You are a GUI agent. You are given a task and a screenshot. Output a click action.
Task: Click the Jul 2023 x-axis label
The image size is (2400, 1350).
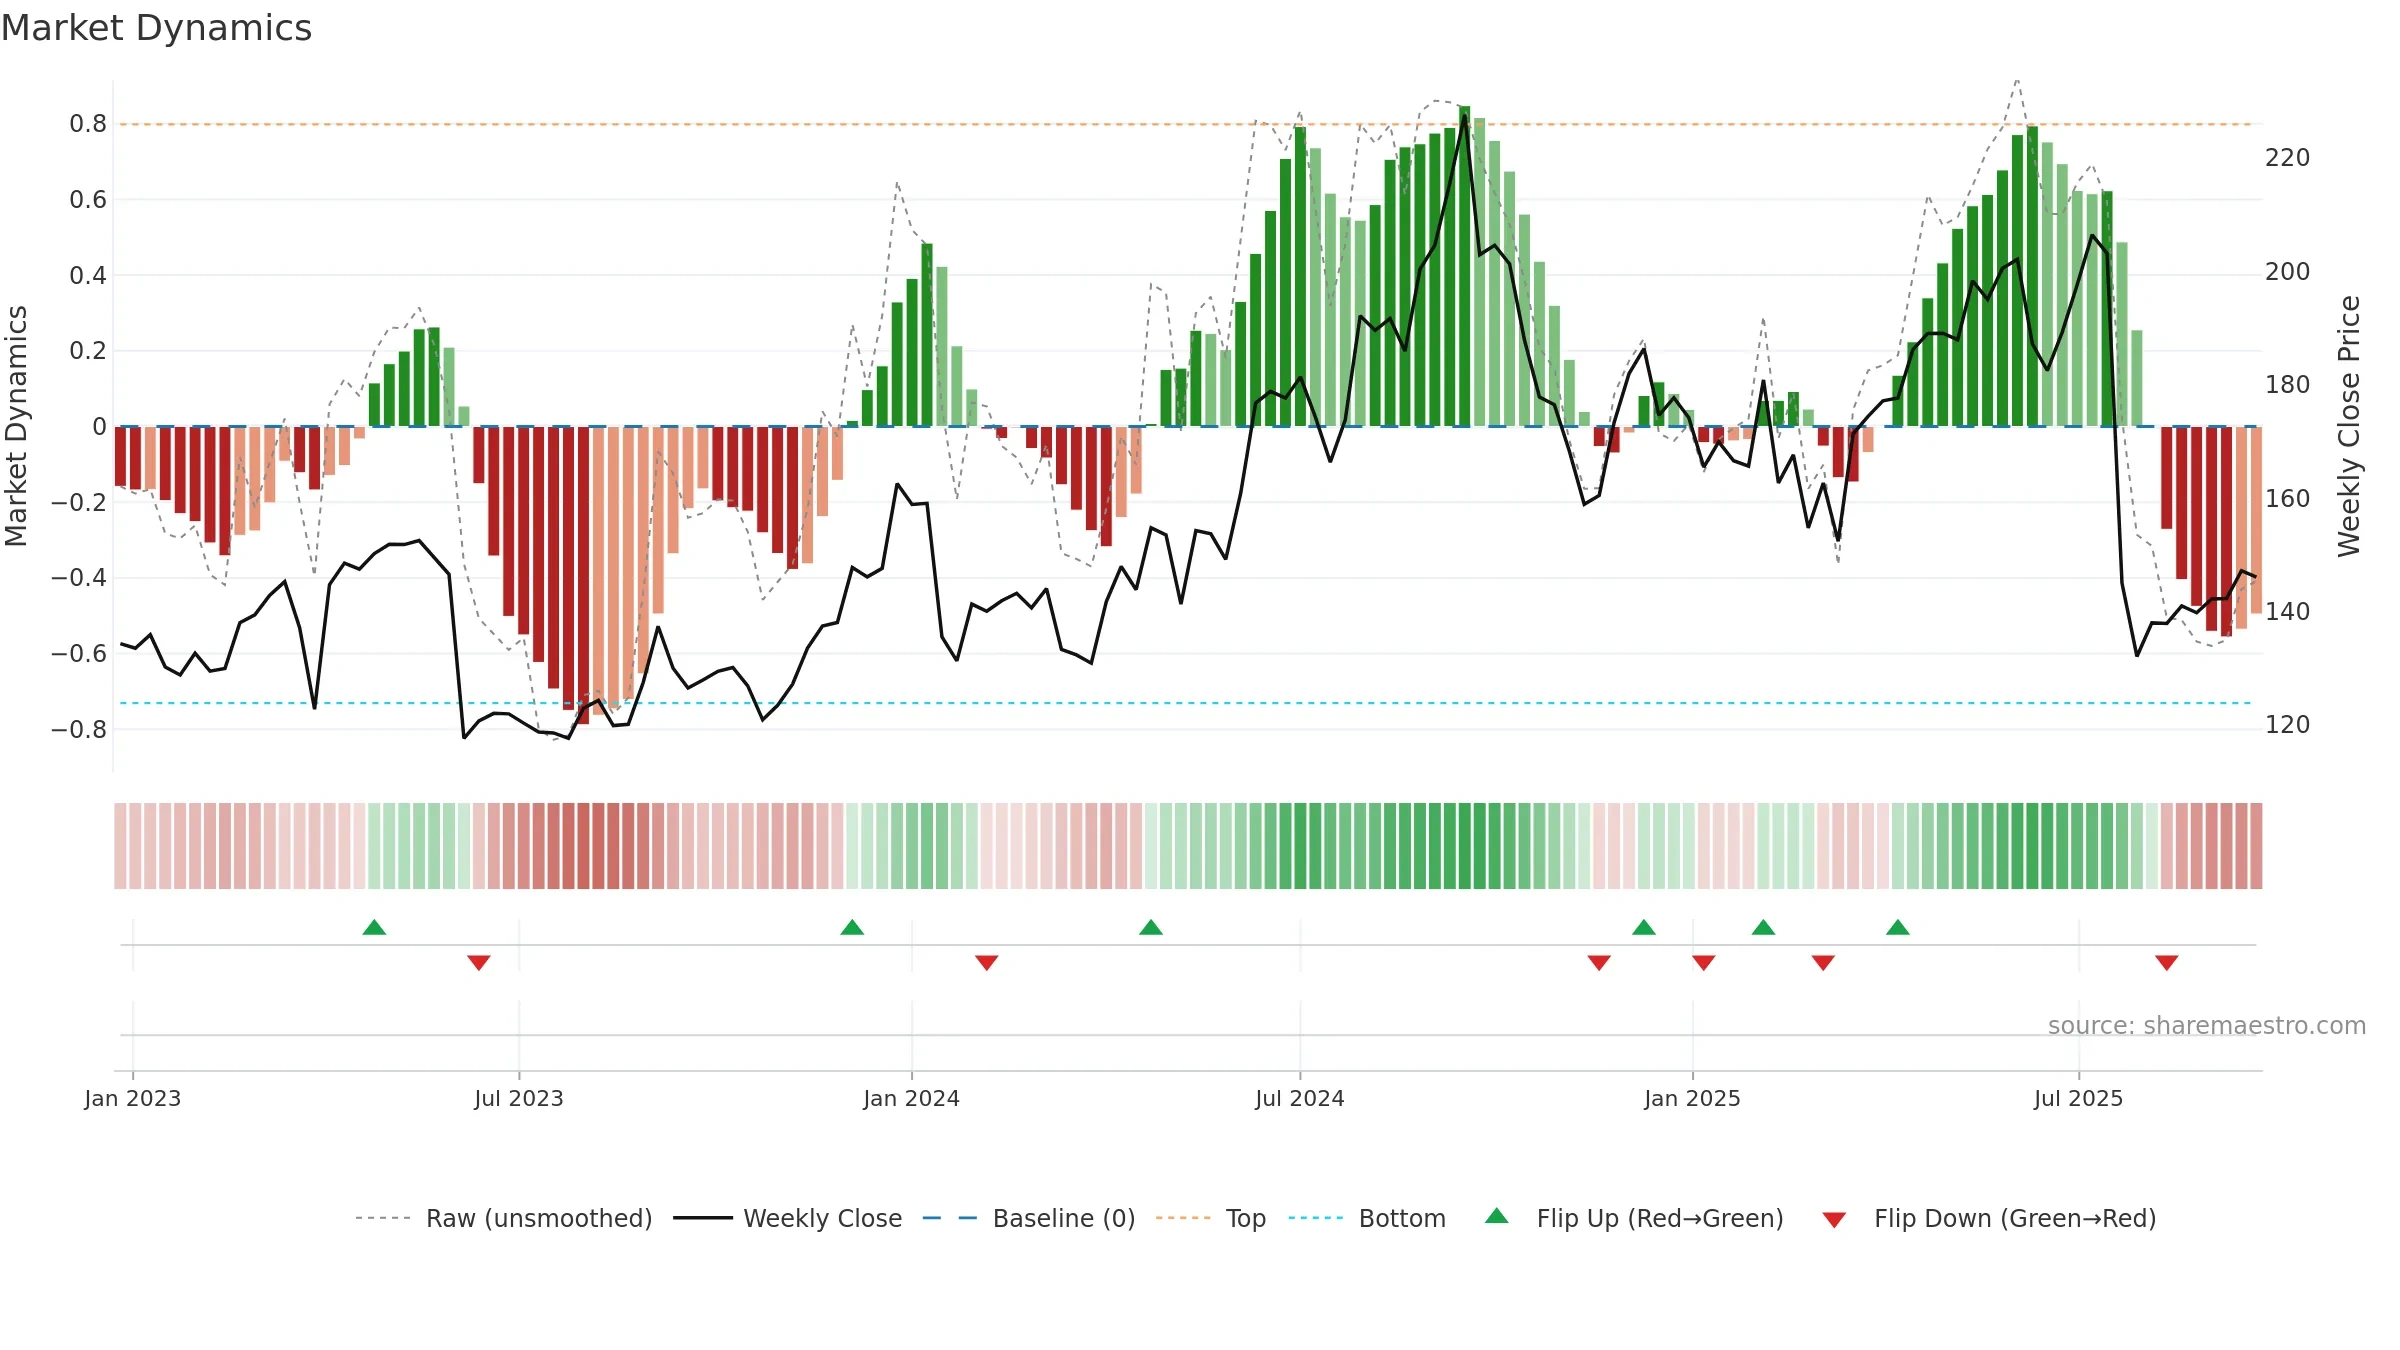(519, 1098)
